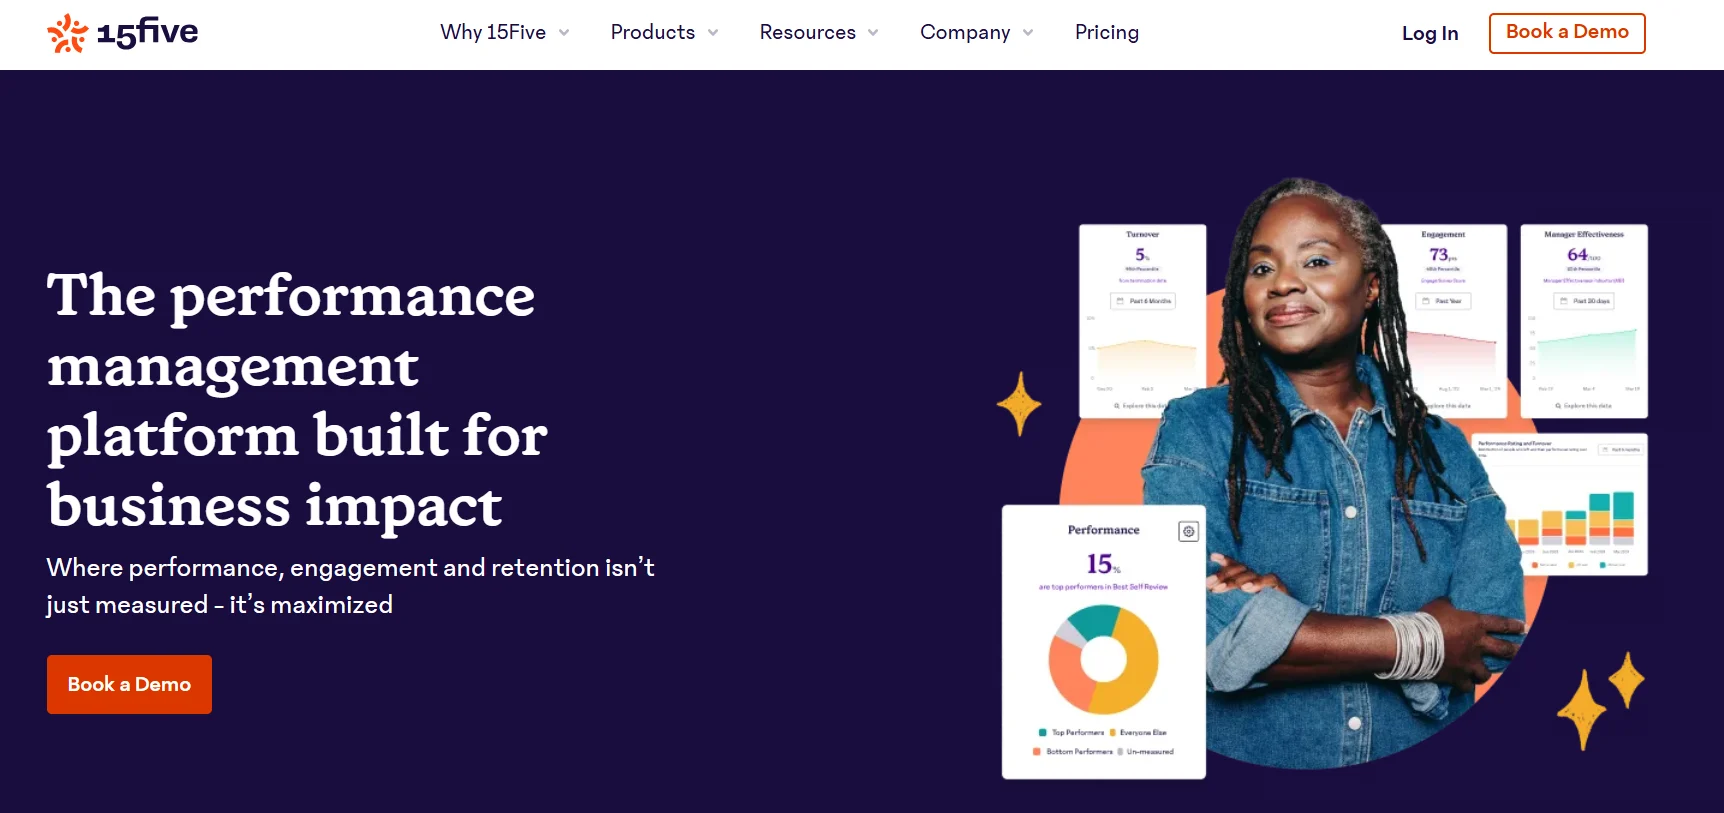
Task: Click the settings gear icon on Performance card
Action: pyautogui.click(x=1188, y=531)
